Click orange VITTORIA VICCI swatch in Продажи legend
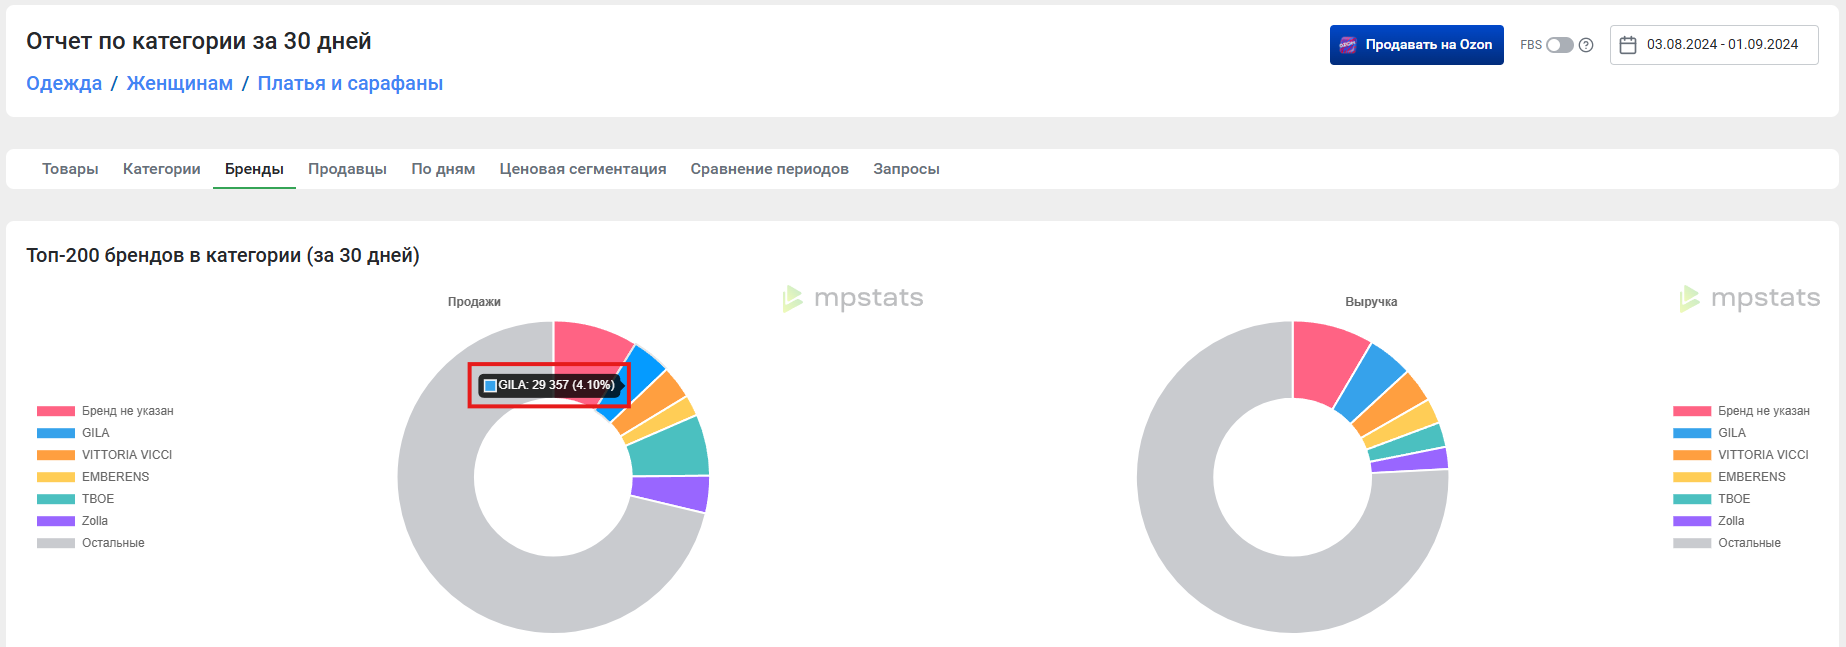The image size is (1846, 647). pos(56,455)
